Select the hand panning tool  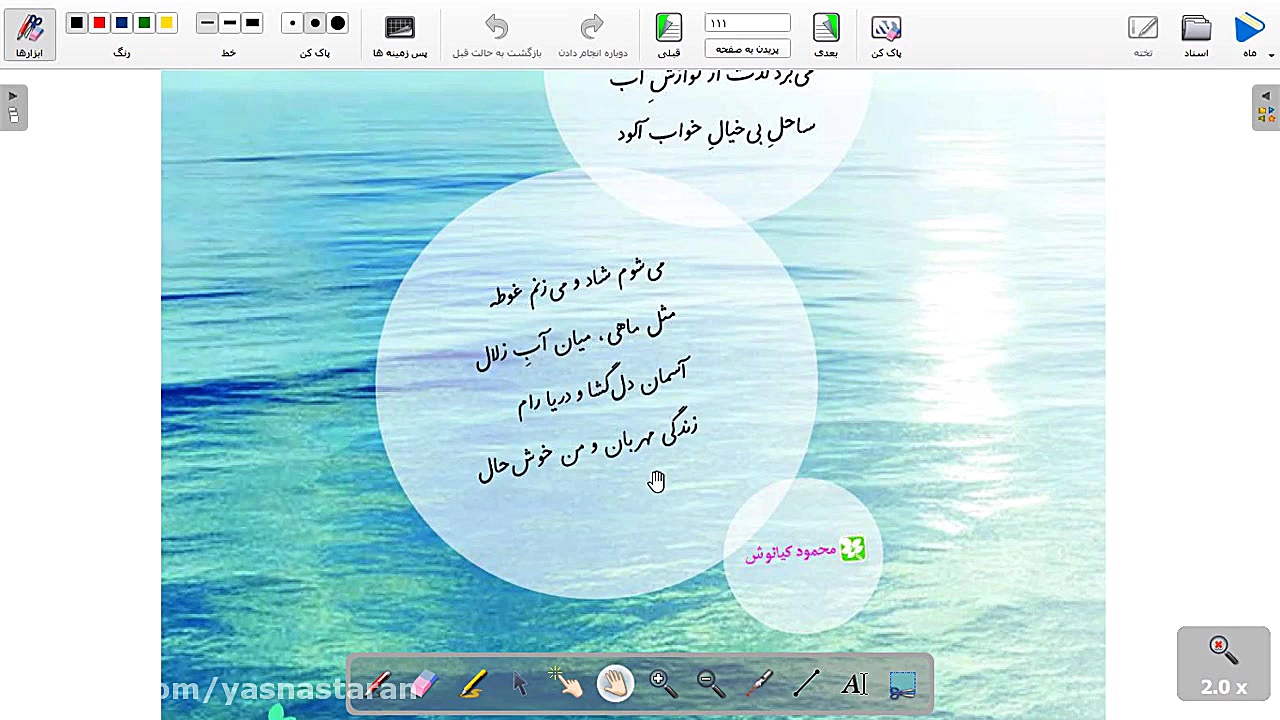pyautogui.click(x=615, y=684)
